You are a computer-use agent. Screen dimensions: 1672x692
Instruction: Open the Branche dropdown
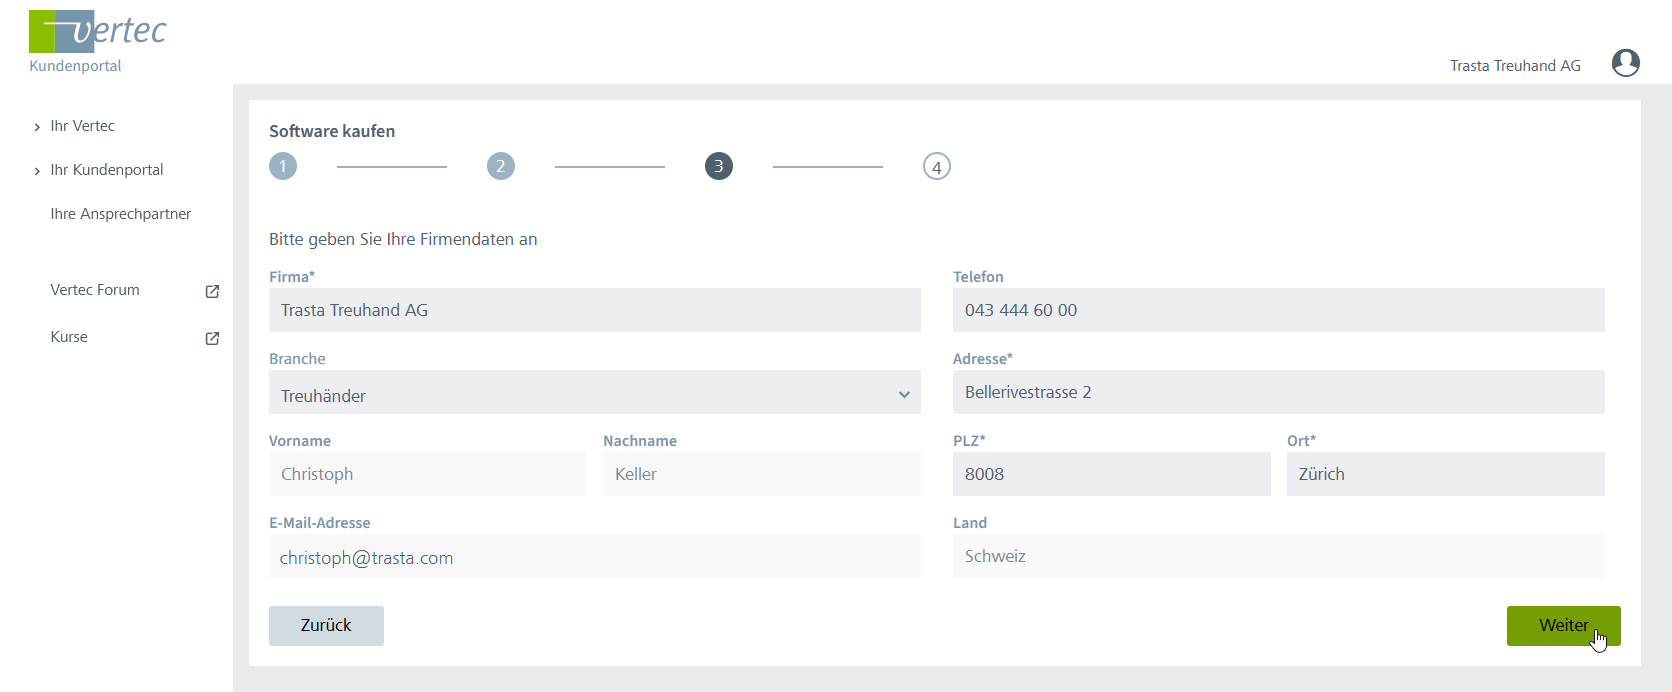[594, 393]
